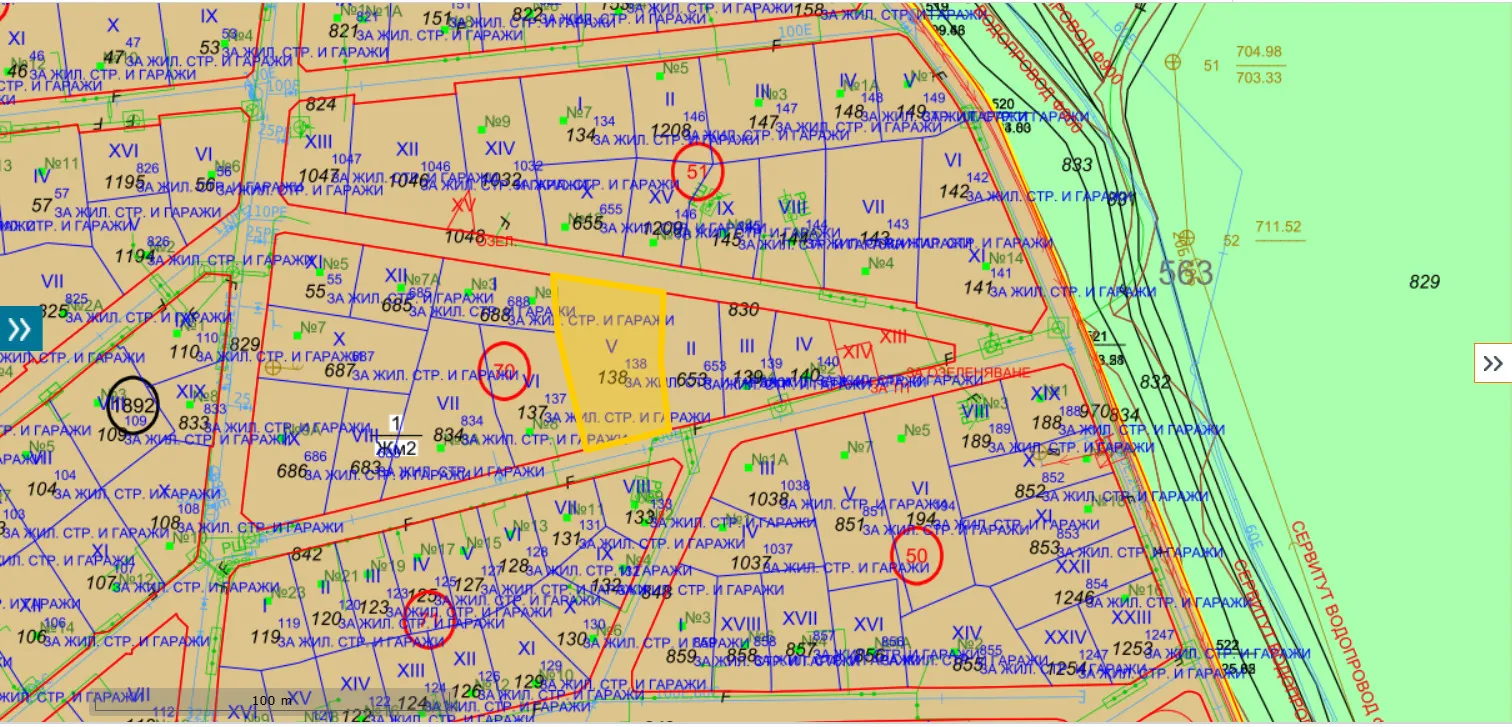Click the blue Roman numeral XXIII
This screenshot has width=1512, height=727.
pyautogui.click(x=1131, y=617)
